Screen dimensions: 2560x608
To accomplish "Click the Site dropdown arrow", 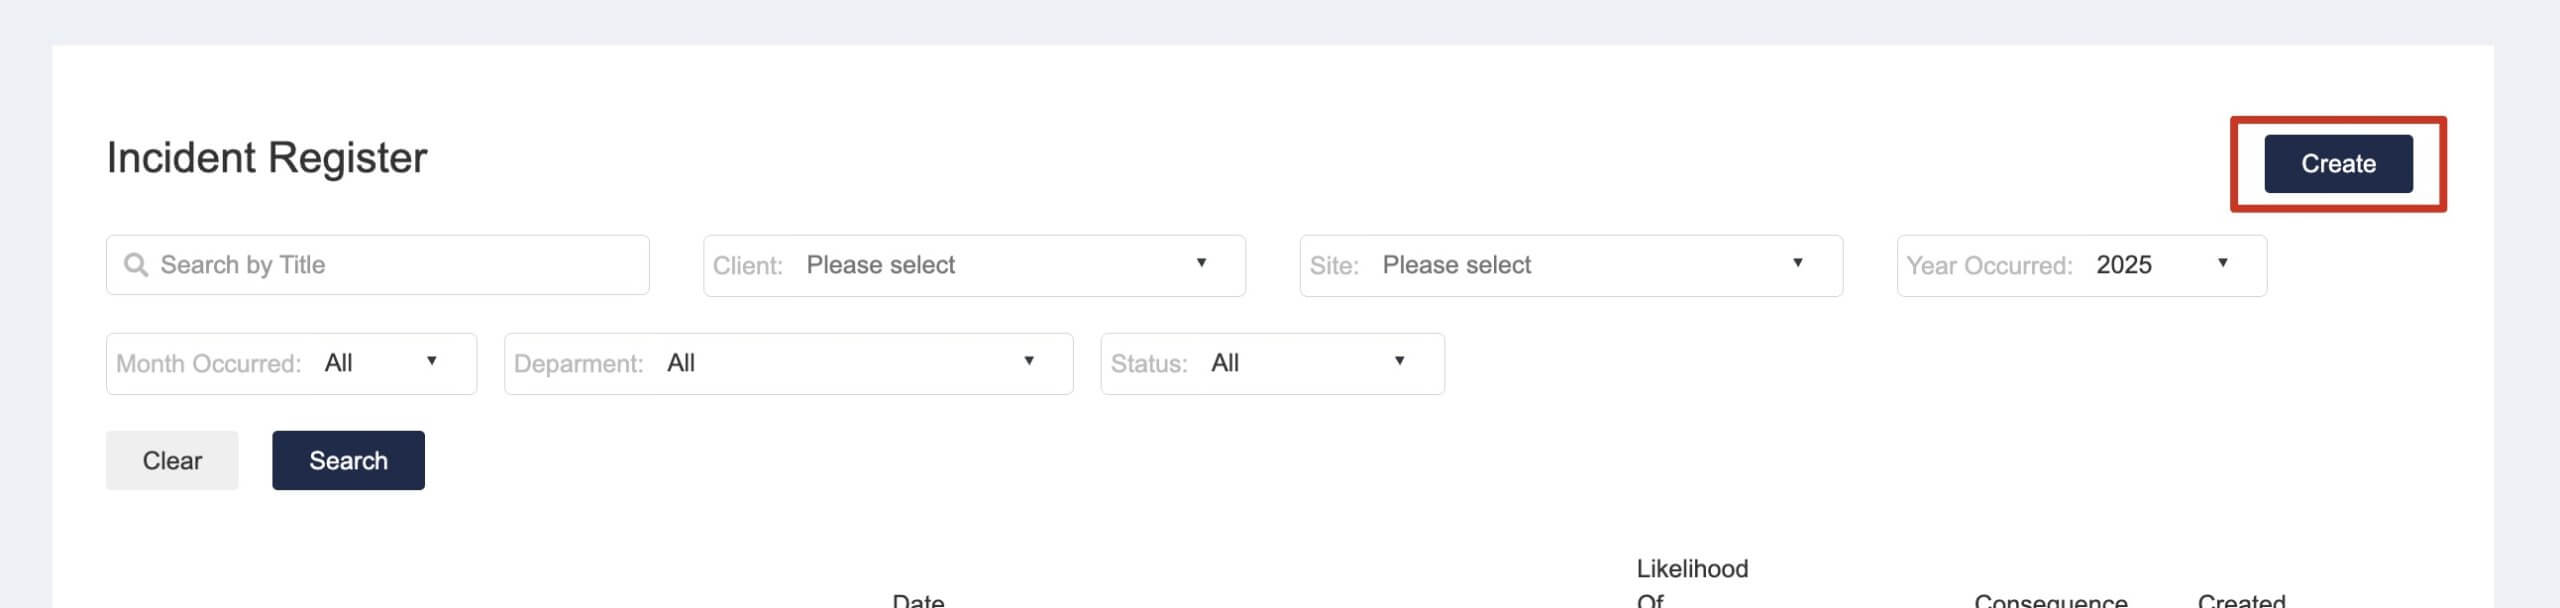I will click(x=1798, y=263).
